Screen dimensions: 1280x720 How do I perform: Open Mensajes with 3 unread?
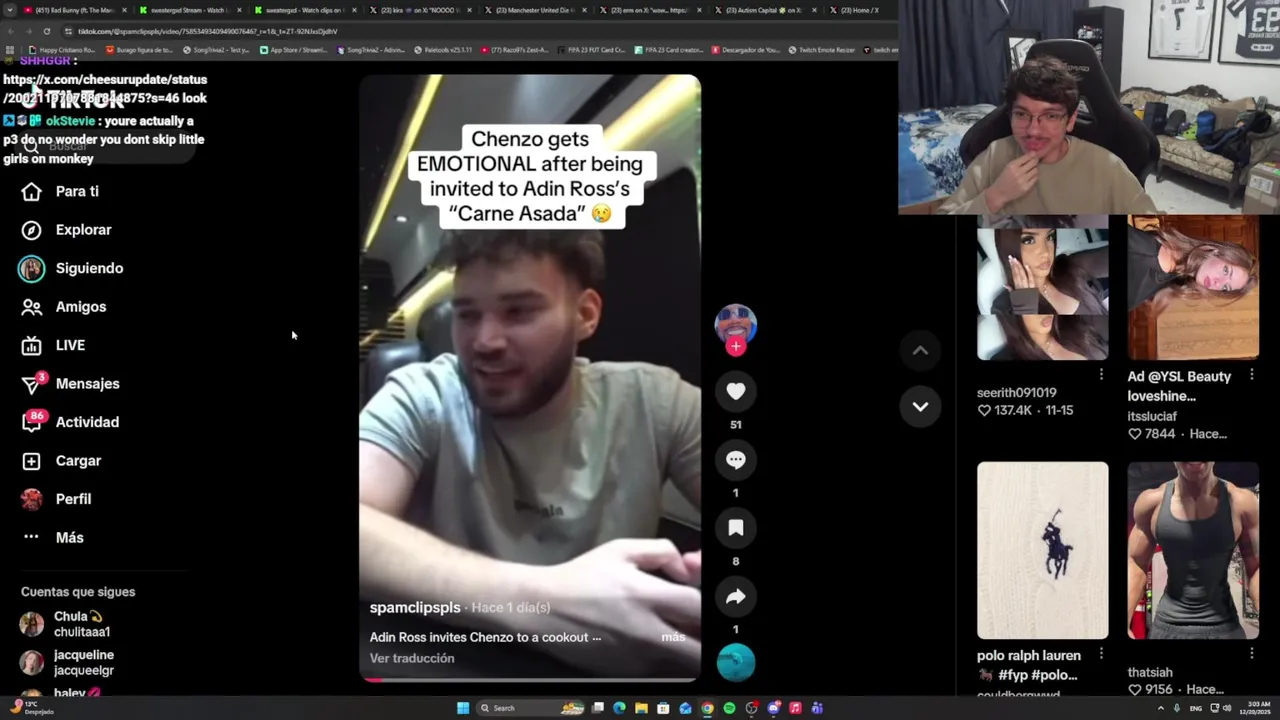coord(70,383)
